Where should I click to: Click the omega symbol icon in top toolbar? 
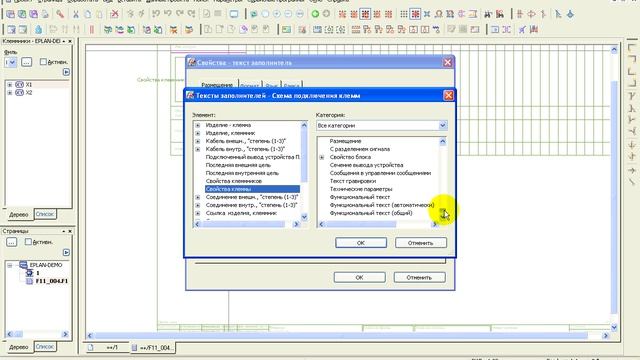click(x=438, y=14)
